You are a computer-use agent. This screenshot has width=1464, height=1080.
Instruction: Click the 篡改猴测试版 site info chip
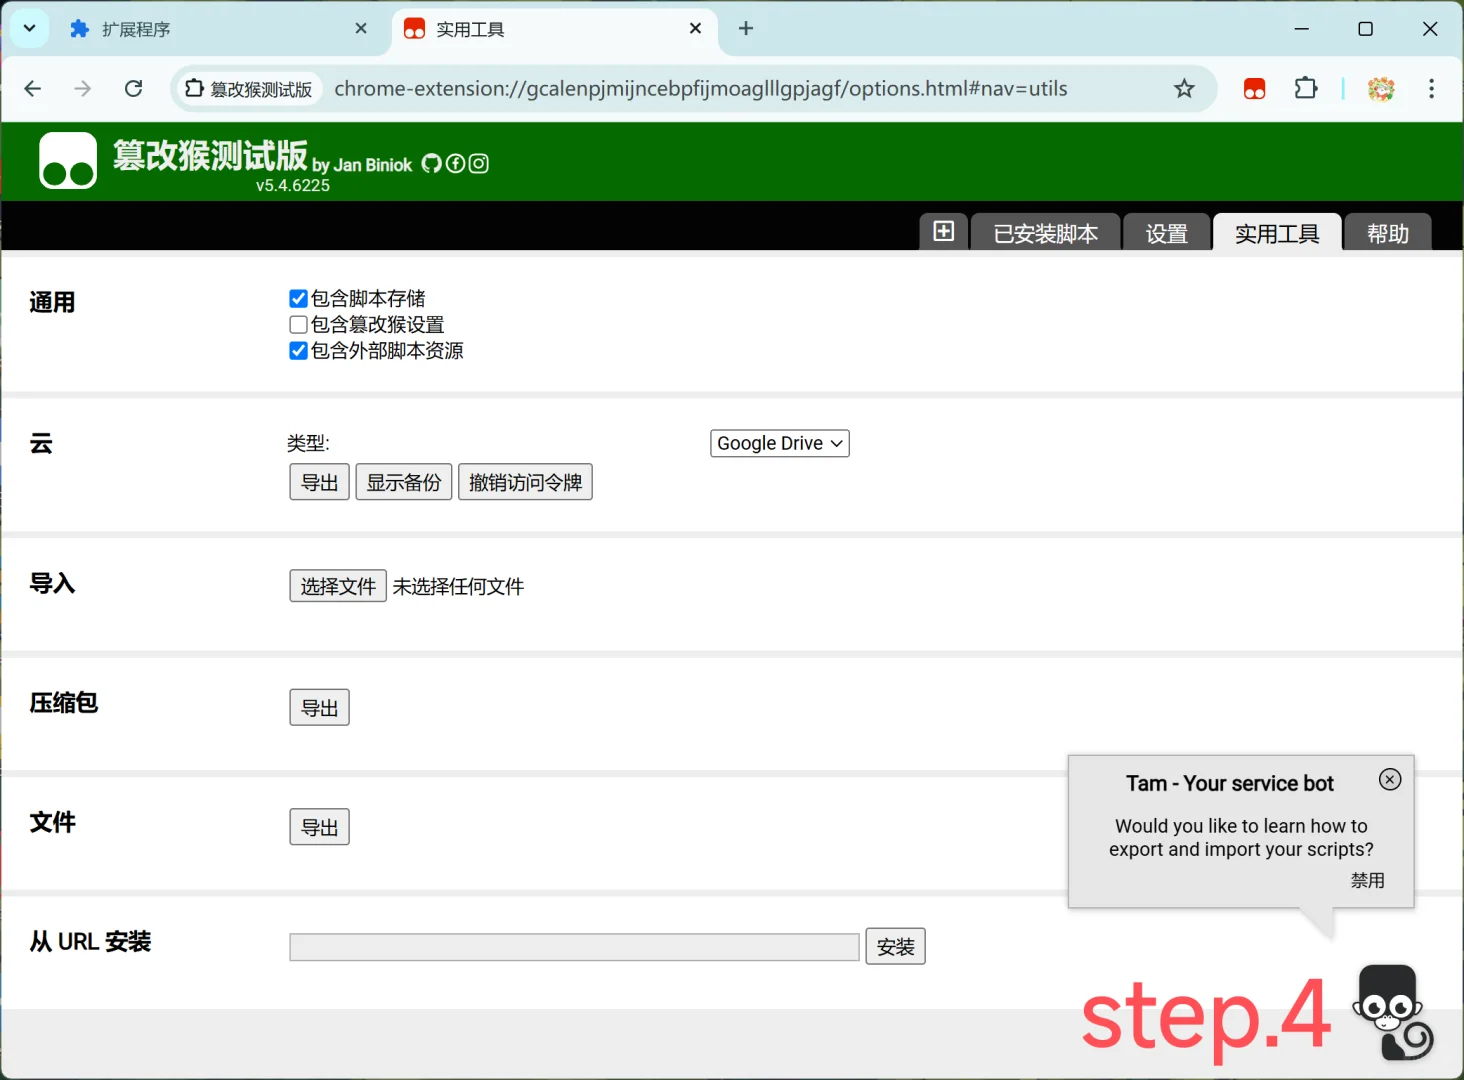coord(249,89)
